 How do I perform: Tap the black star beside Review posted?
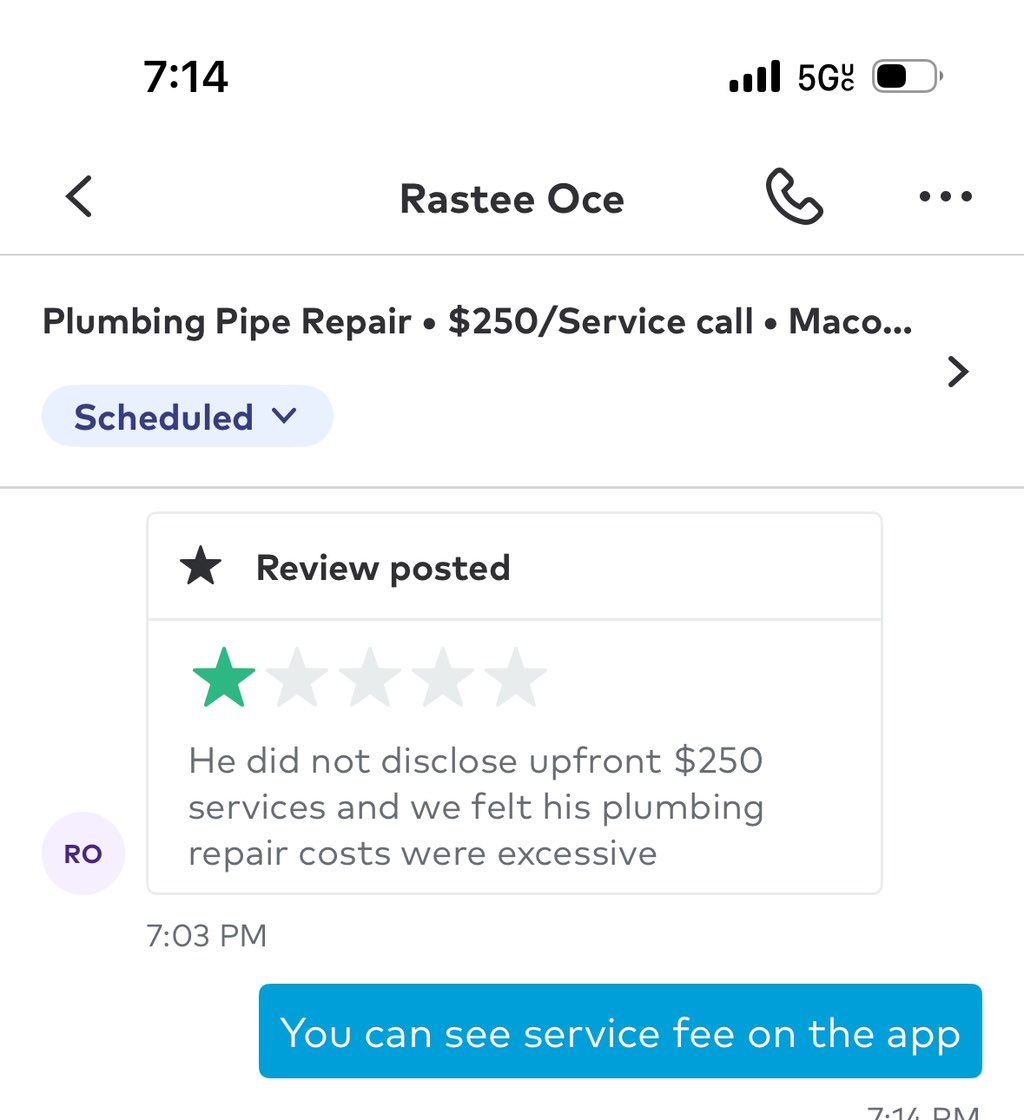tap(201, 566)
